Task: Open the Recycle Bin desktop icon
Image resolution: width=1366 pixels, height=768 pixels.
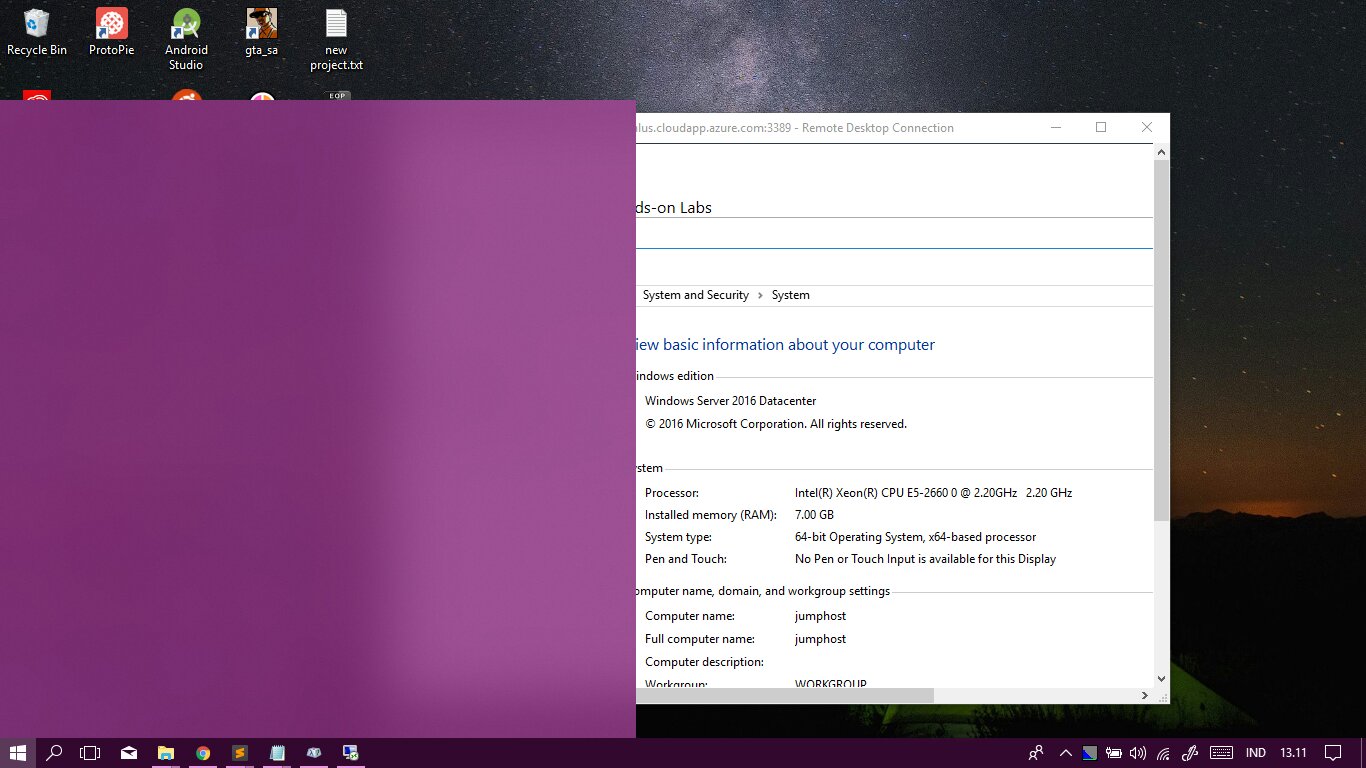Action: click(37, 32)
